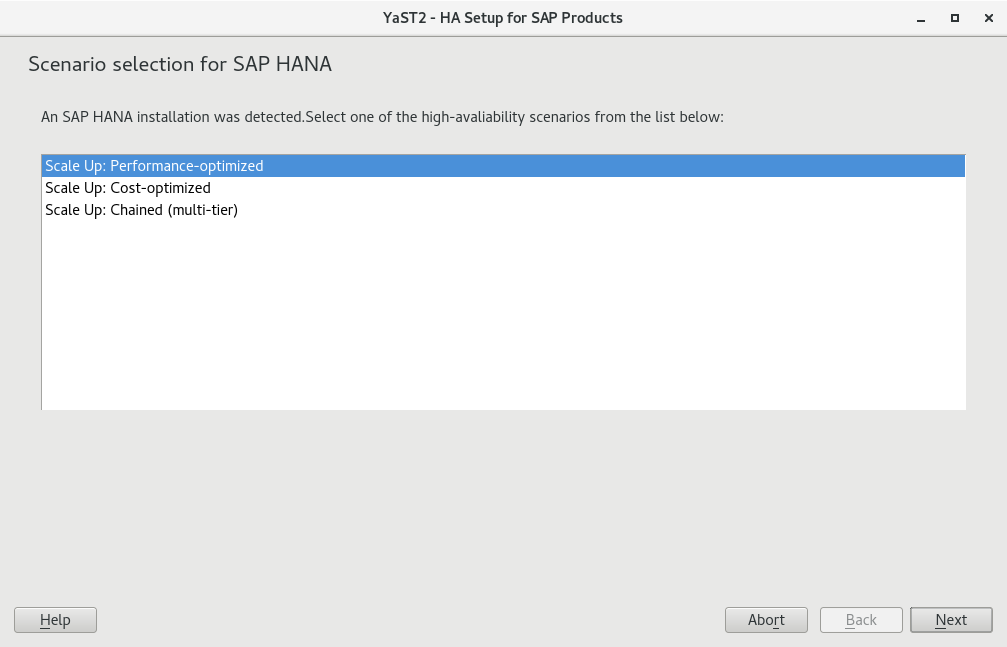The image size is (1007, 647).
Task: Open the Help button
Action: (x=55, y=620)
